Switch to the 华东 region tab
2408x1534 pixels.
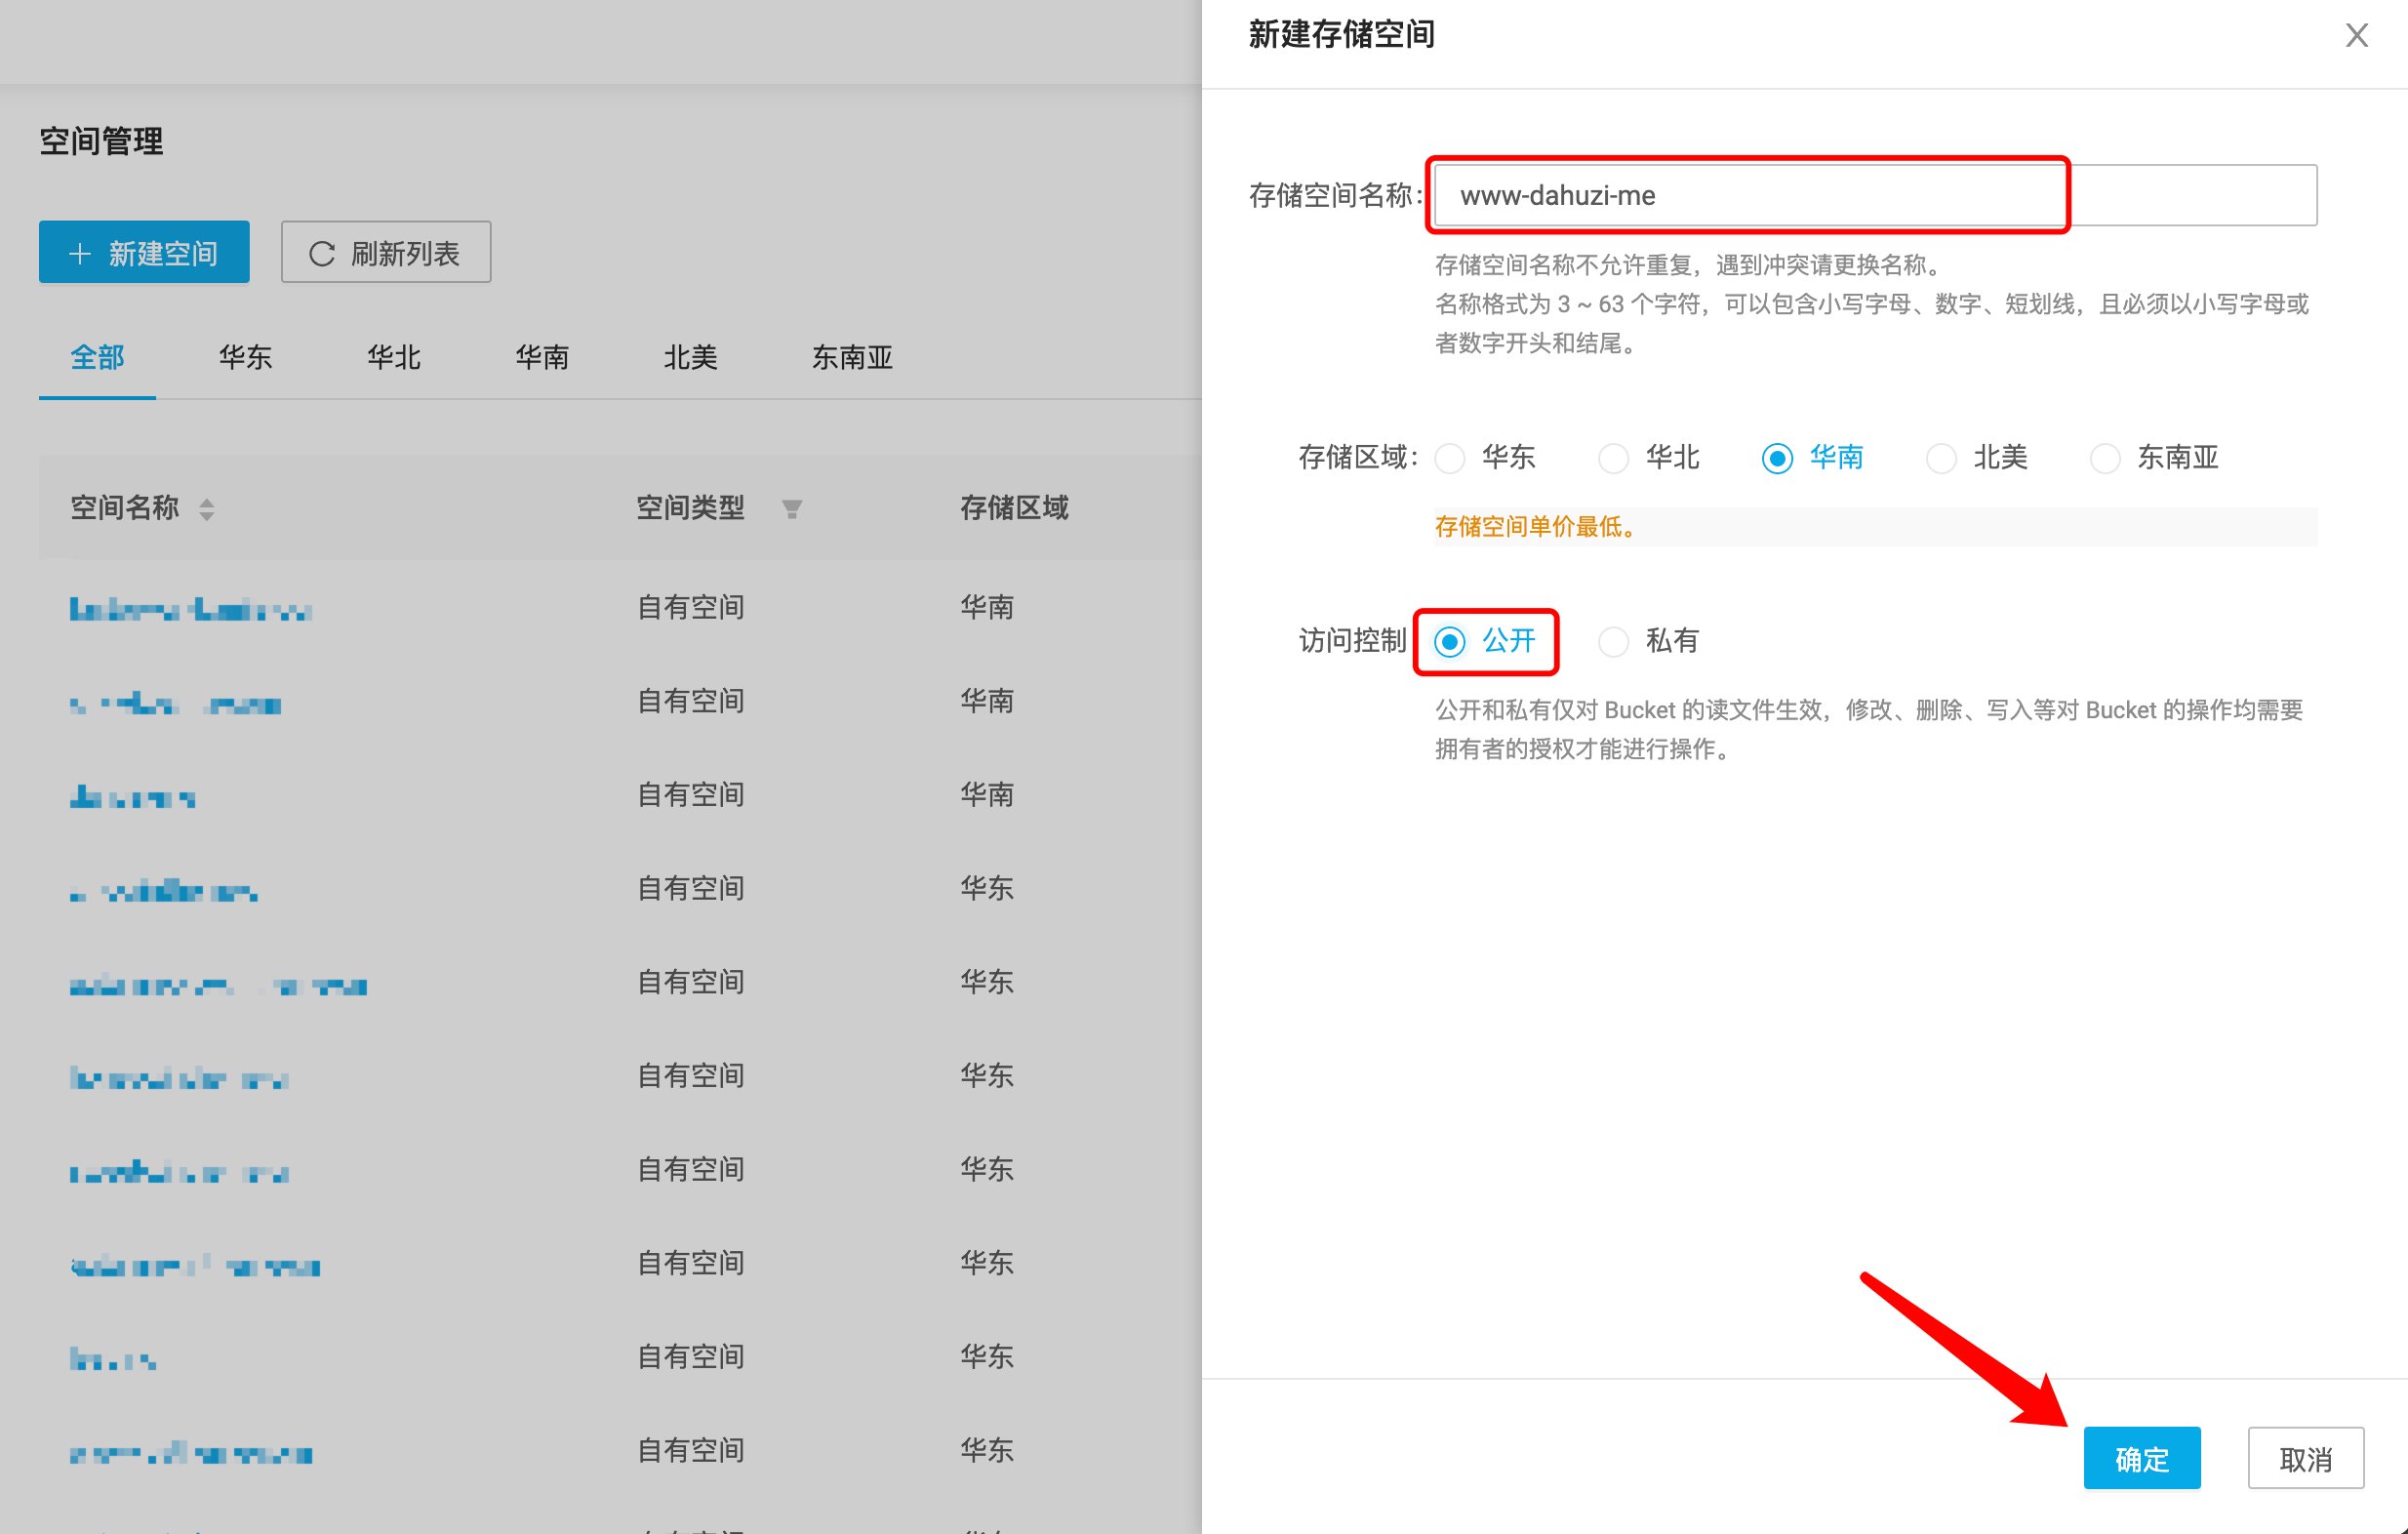[245, 357]
